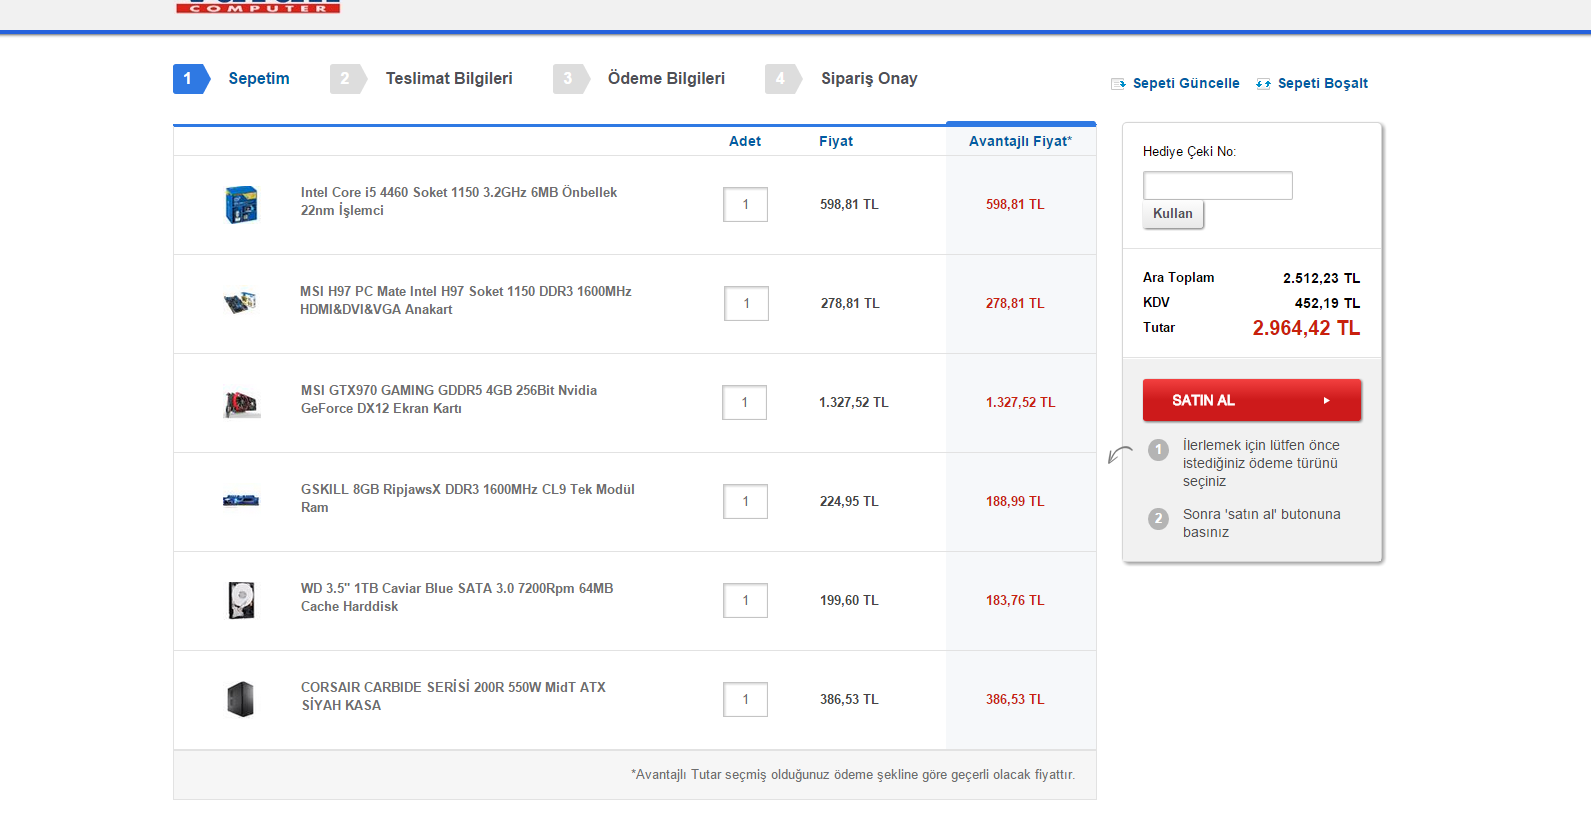Open Intel Core i5 4460 product thumbnail
This screenshot has width=1591, height=817.
click(x=241, y=204)
